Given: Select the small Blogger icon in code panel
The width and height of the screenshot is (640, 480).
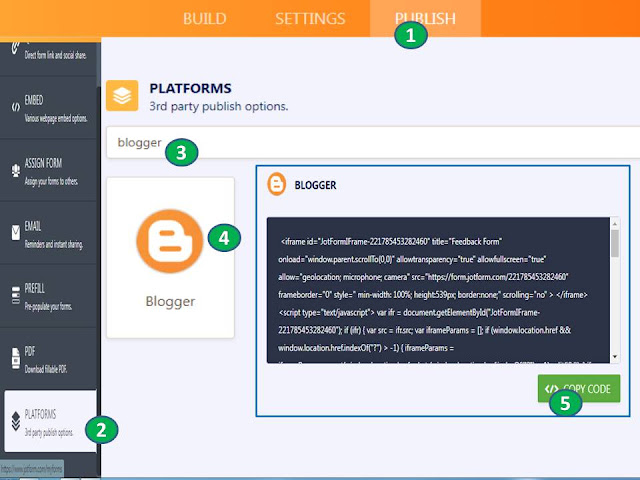Looking at the screenshot, I should coord(276,184).
